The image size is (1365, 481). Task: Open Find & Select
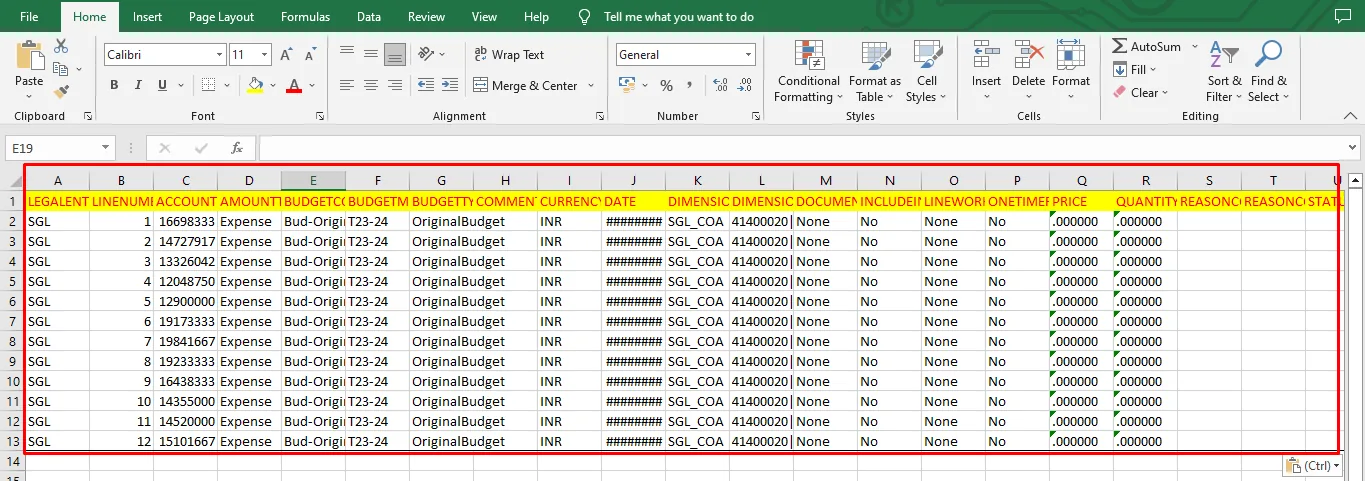tap(1269, 72)
